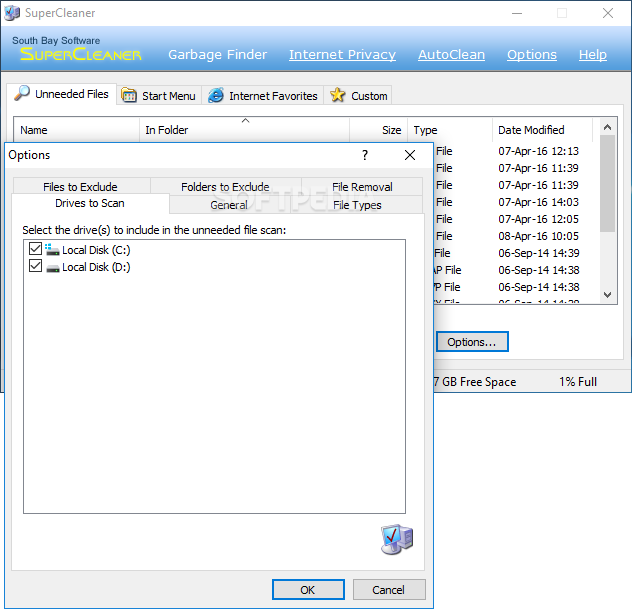Click the Local Disk (D:) drive icon
The image size is (632, 609).
[x=52, y=268]
